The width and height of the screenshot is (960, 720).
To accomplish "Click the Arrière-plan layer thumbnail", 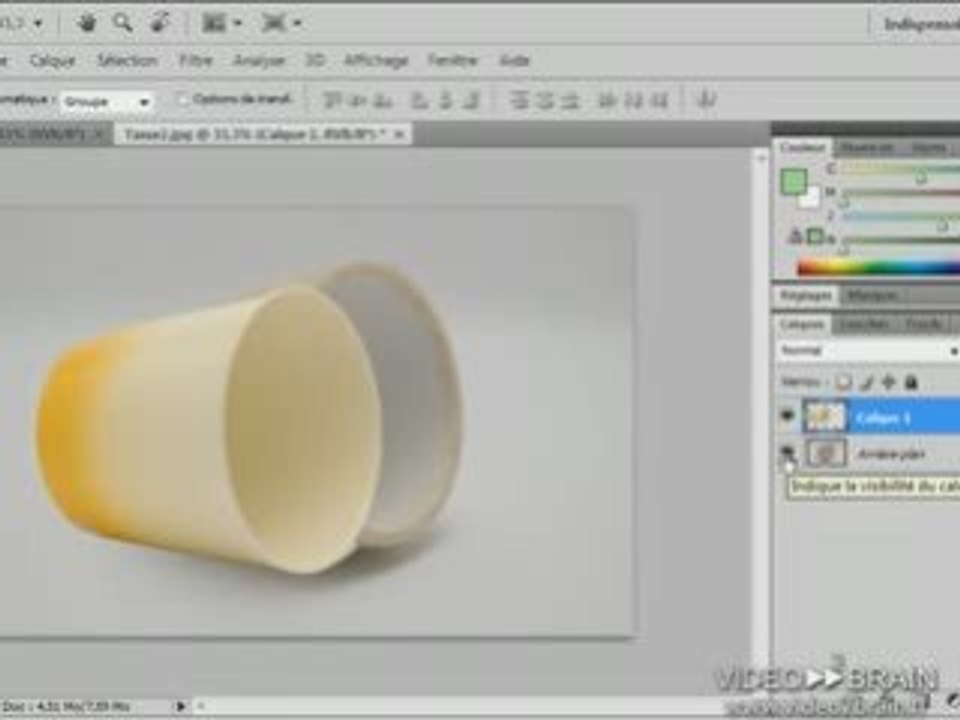I will tap(825, 454).
